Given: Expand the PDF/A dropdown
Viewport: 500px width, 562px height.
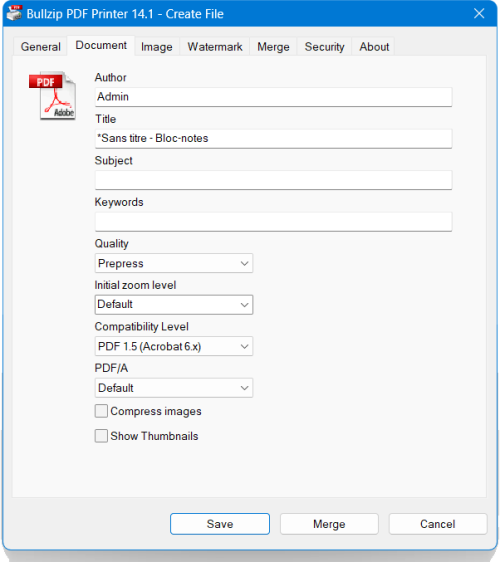Looking at the screenshot, I should coord(174,388).
